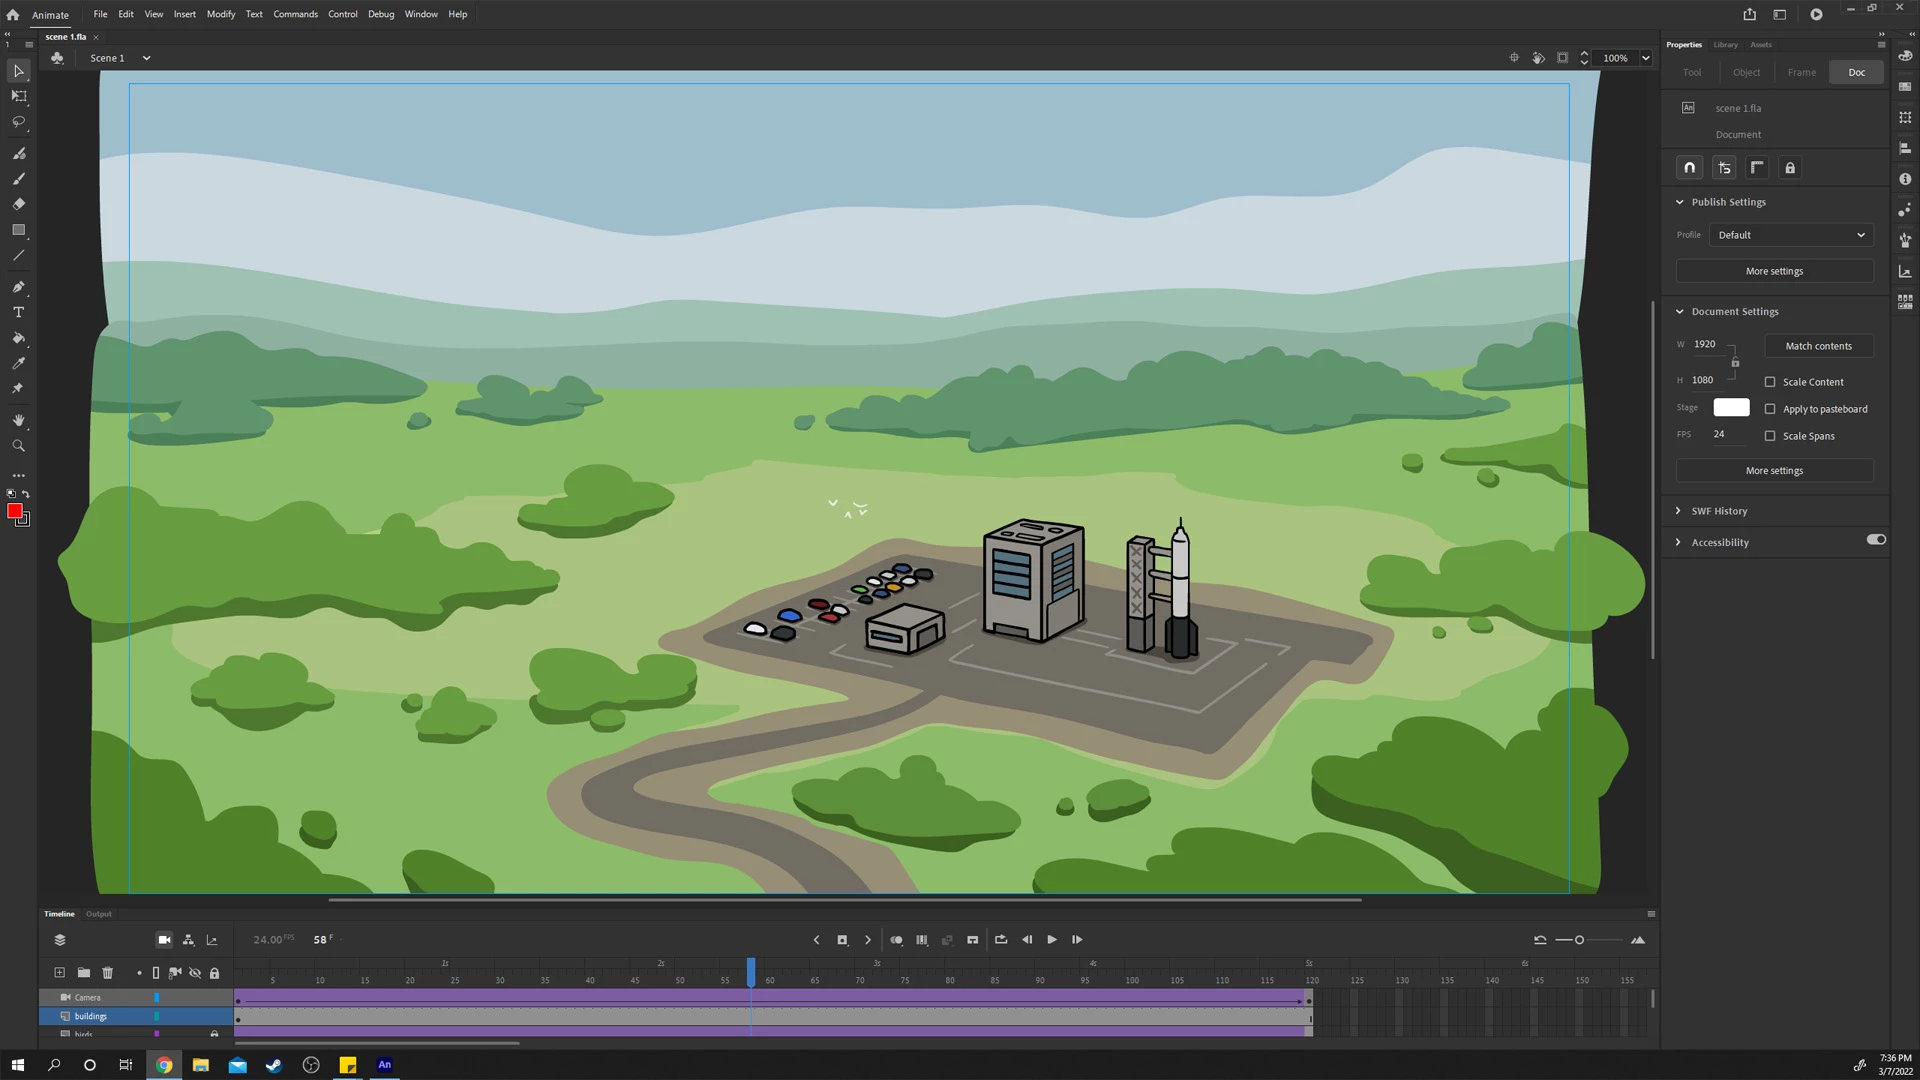Open the Modify menu

pyautogui.click(x=221, y=14)
